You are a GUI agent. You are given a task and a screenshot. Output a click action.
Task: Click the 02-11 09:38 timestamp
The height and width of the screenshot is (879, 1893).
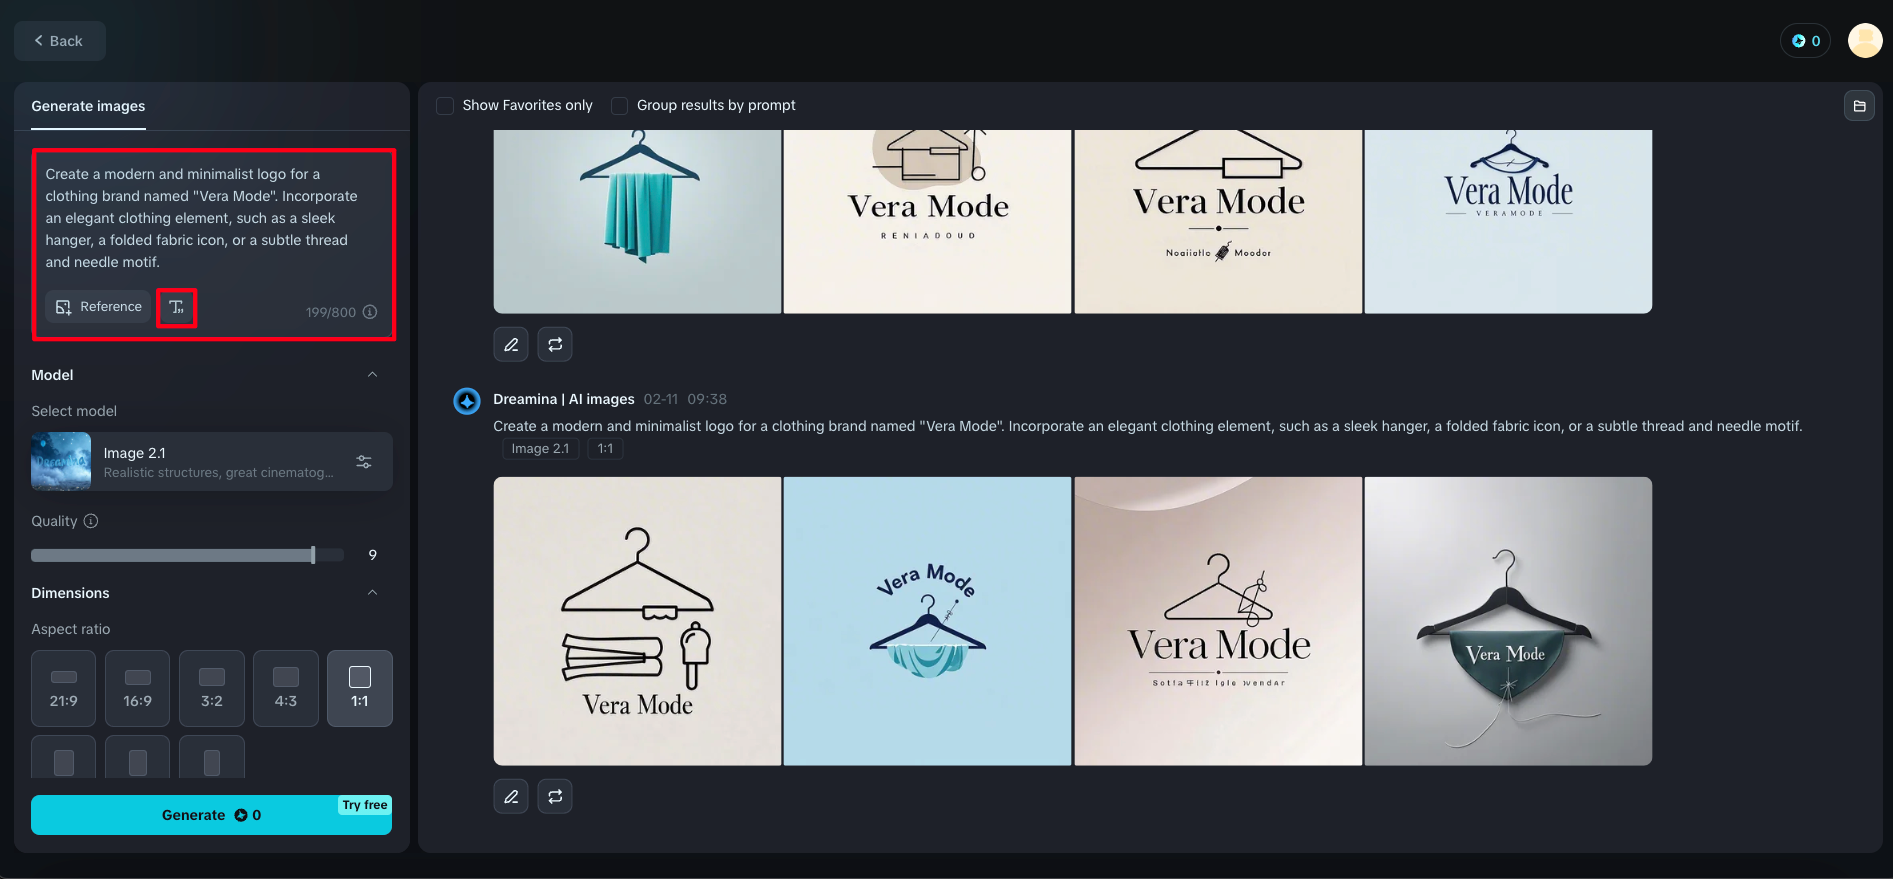(x=685, y=399)
